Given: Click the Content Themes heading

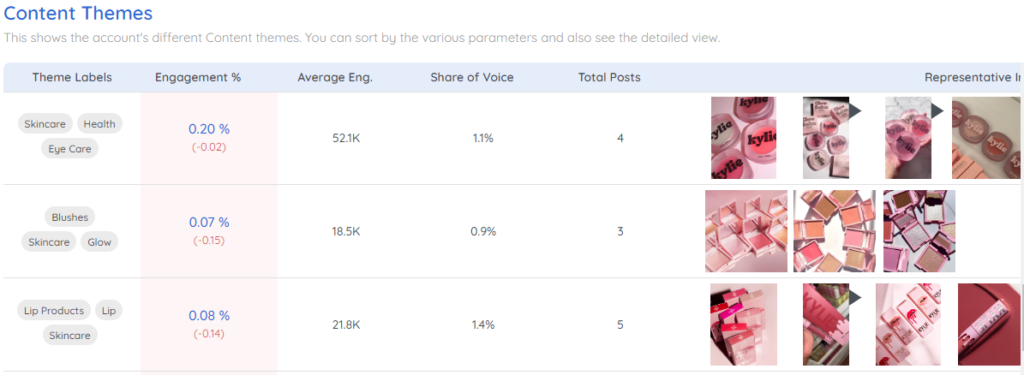Looking at the screenshot, I should click(x=78, y=13).
